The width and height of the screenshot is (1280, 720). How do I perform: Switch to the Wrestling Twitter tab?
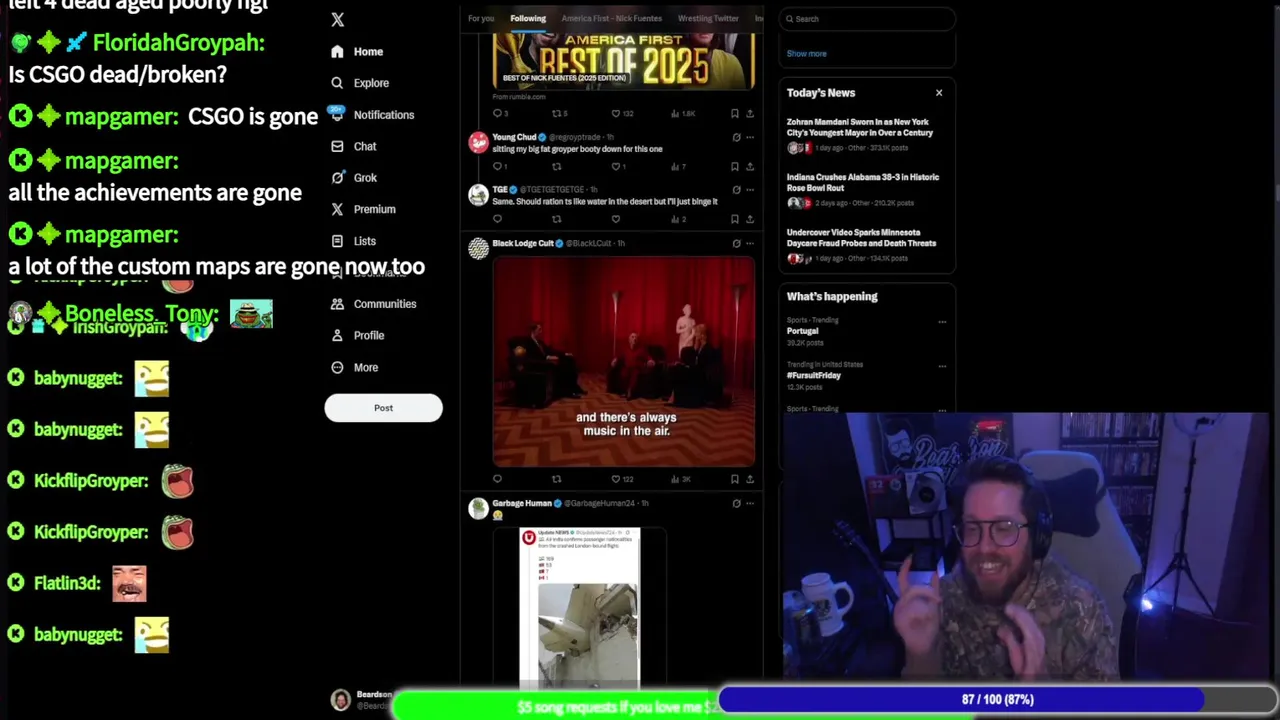(x=708, y=18)
